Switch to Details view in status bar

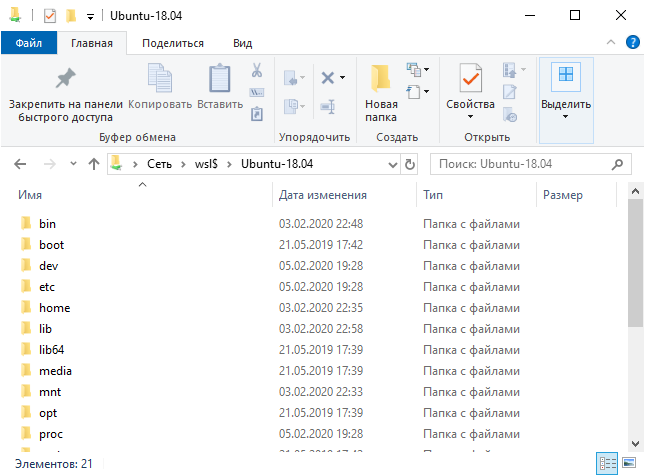pos(607,464)
